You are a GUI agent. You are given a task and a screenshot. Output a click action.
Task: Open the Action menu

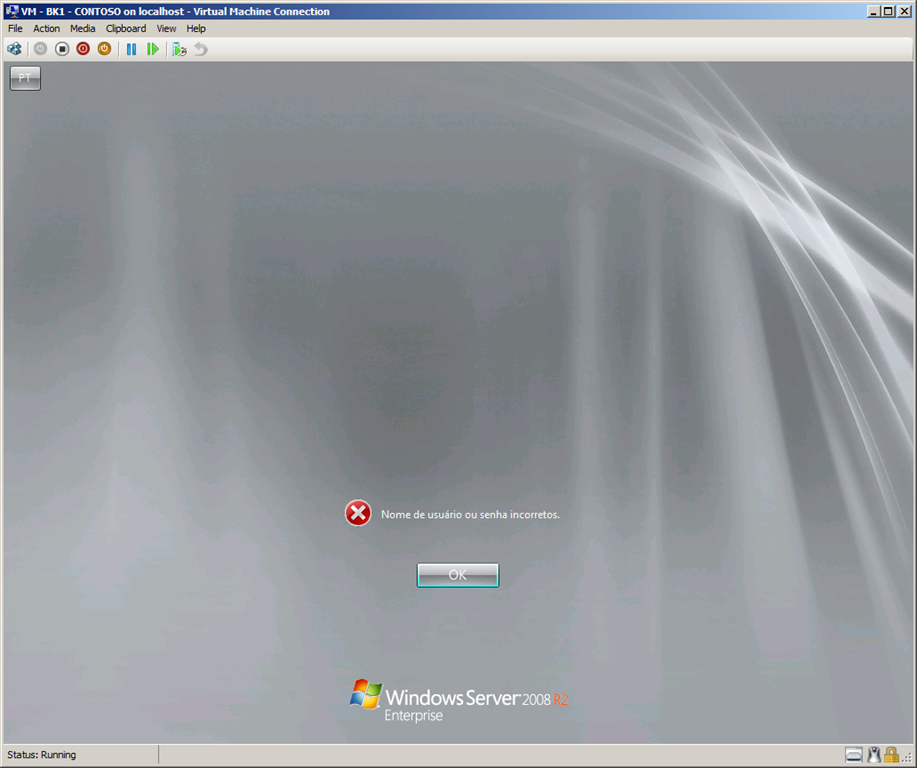pos(47,29)
